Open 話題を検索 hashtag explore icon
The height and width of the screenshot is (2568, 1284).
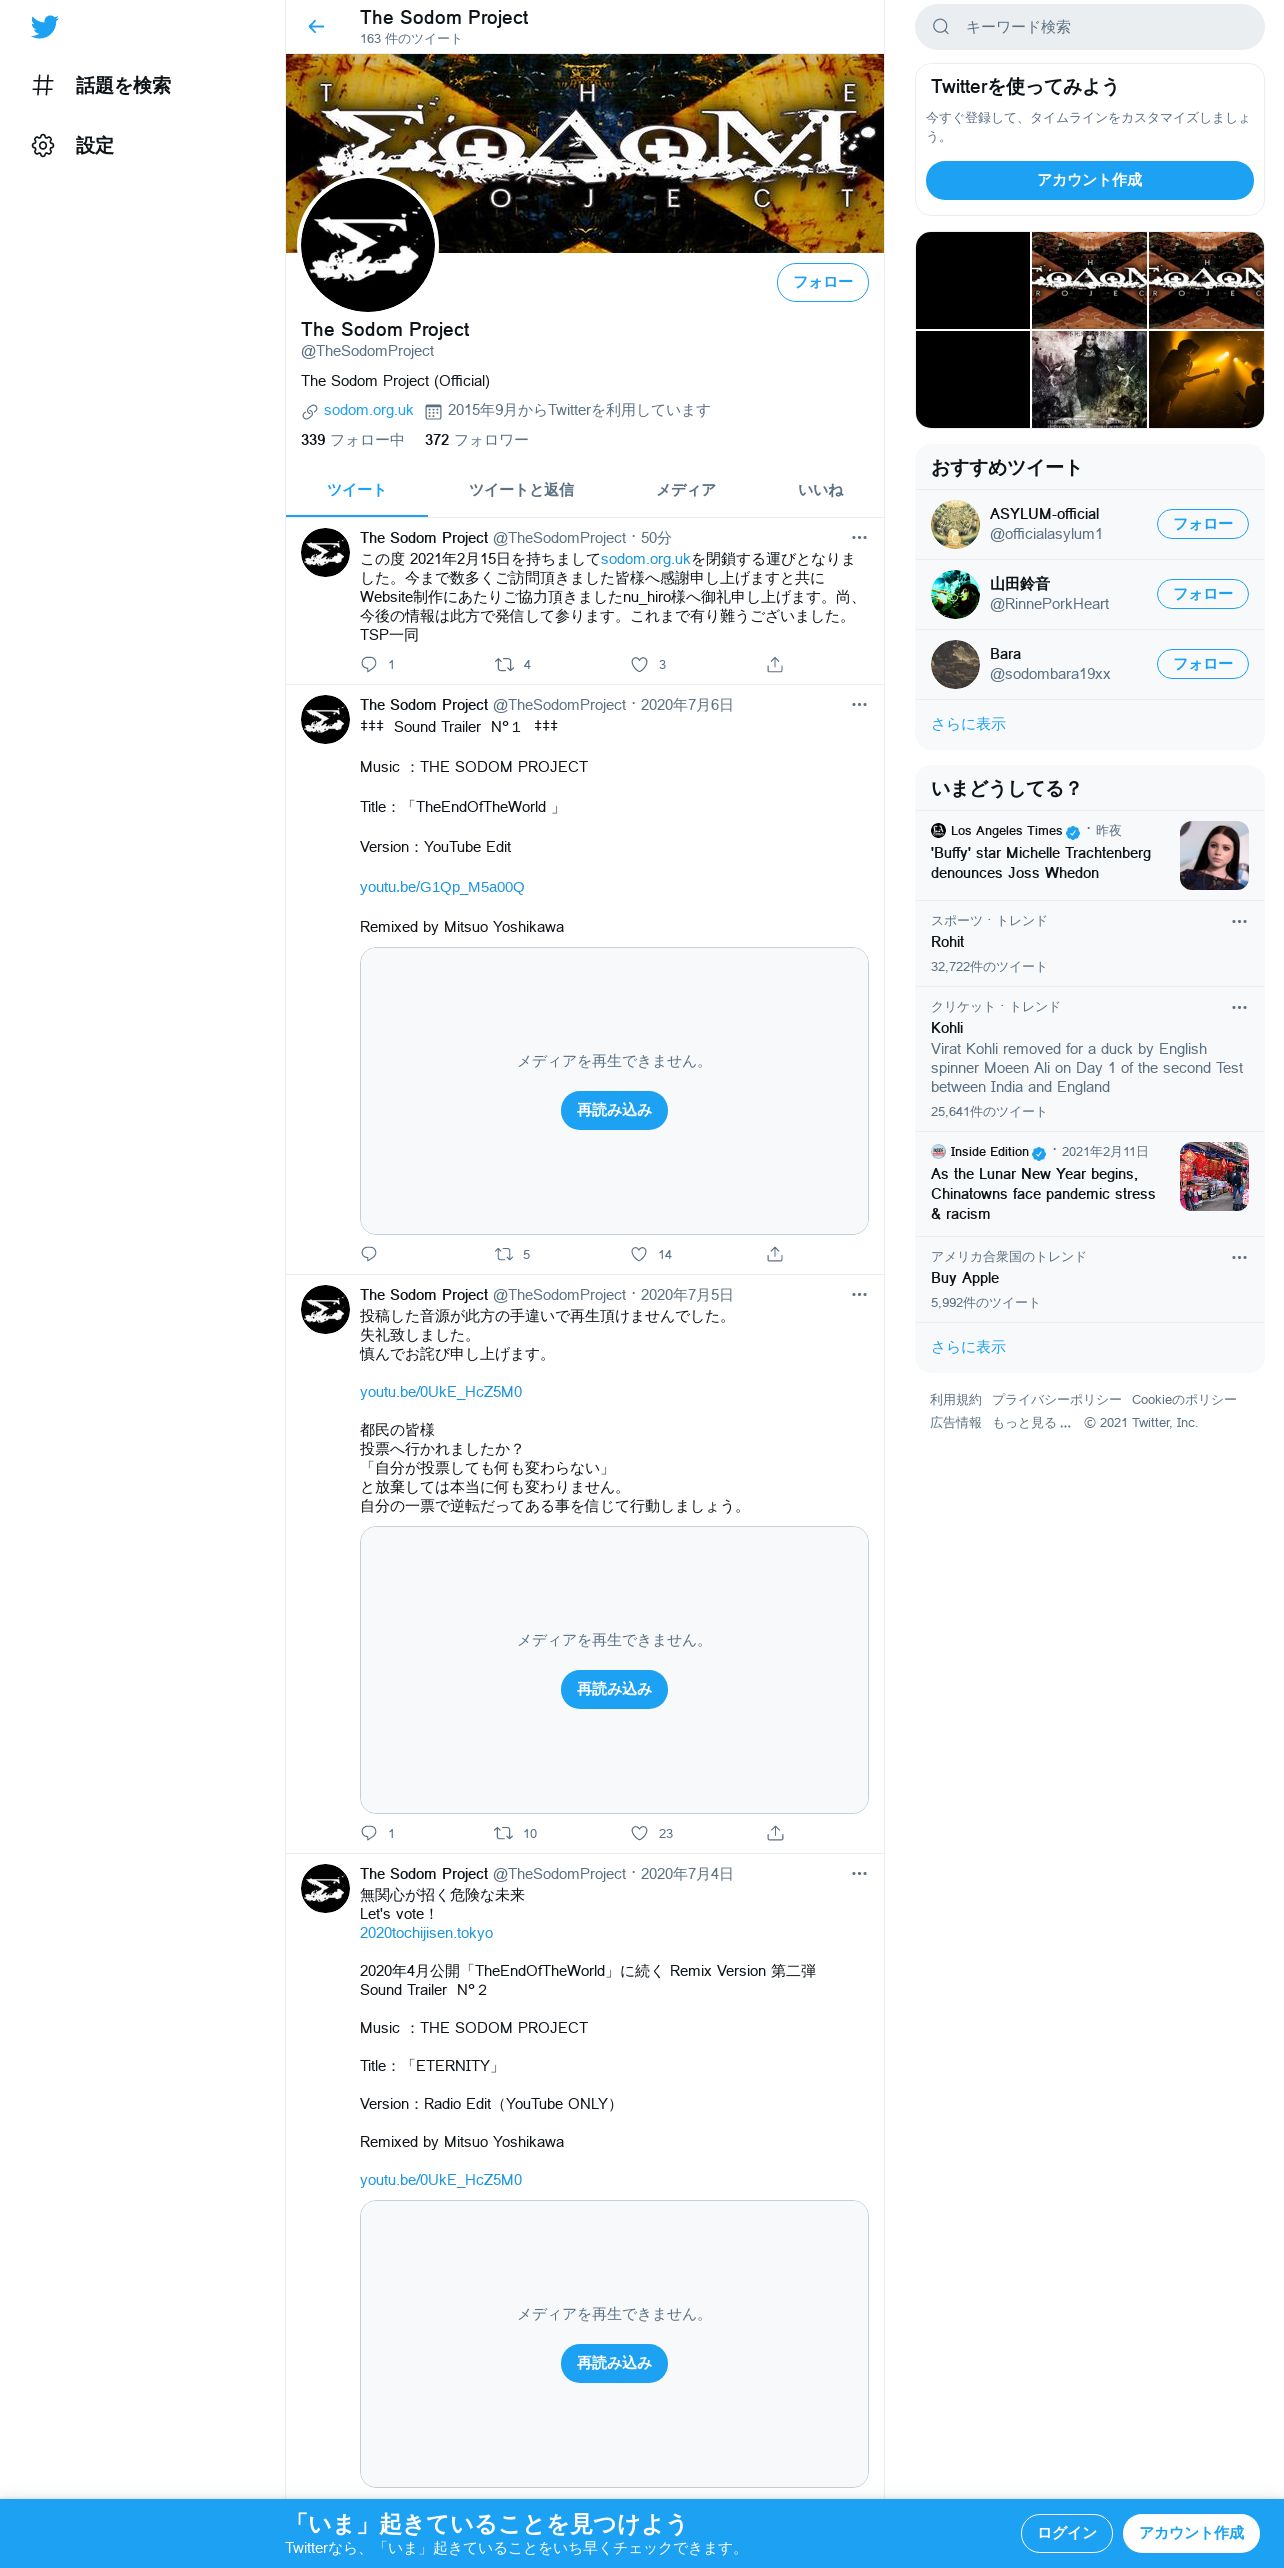[43, 85]
